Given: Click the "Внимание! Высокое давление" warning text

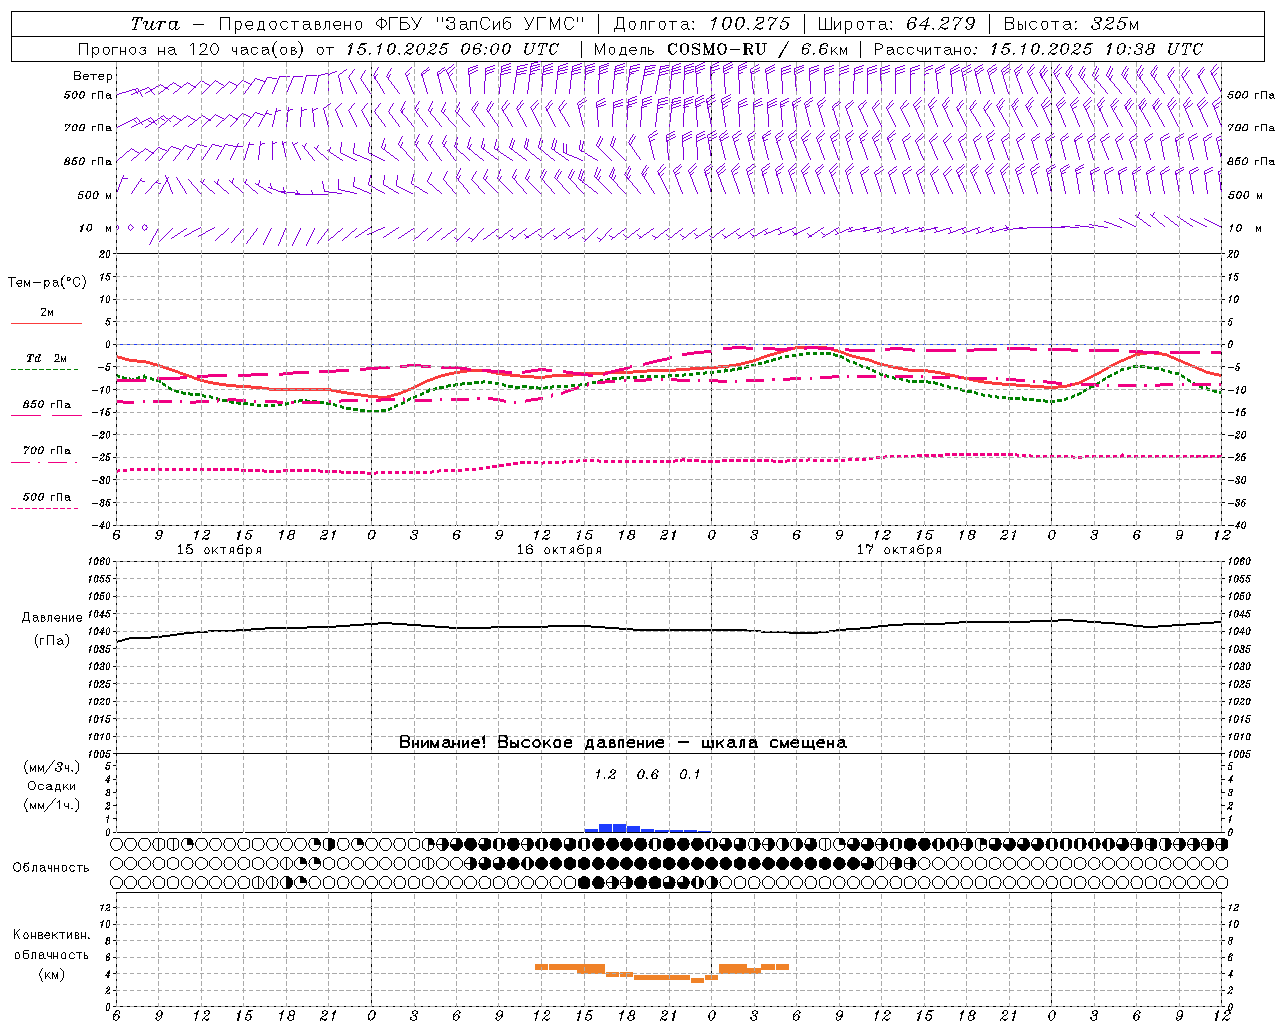Looking at the screenshot, I should click(x=531, y=743).
